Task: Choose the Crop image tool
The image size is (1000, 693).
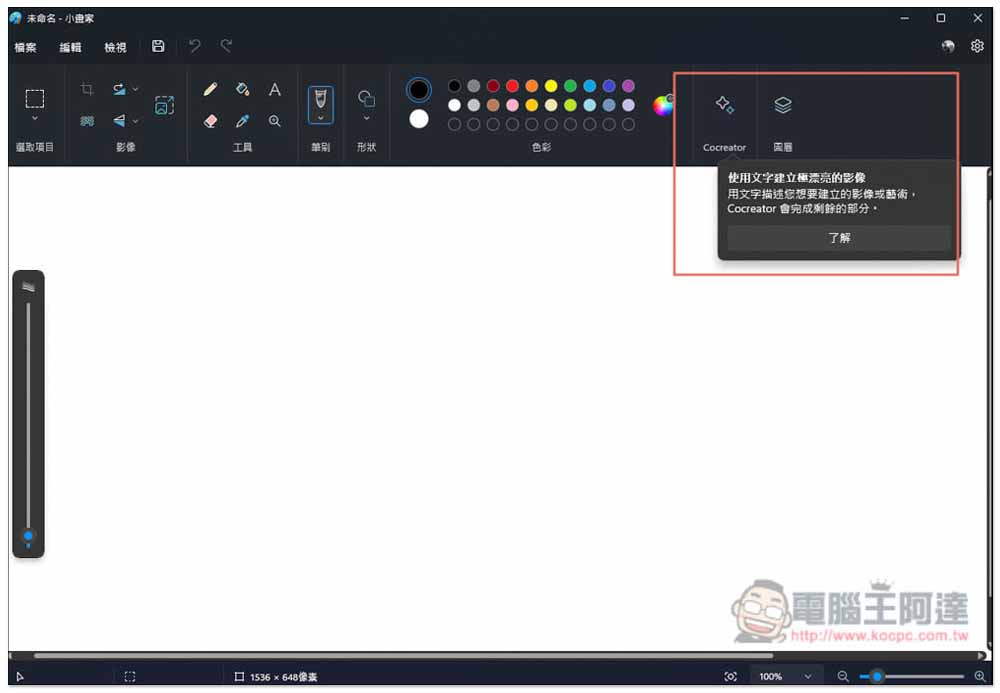Action: pos(87,89)
